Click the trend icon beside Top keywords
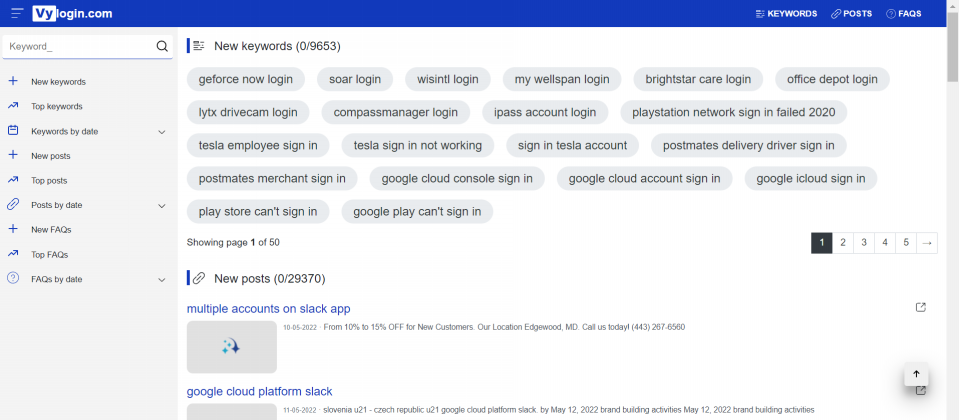This screenshot has width=959, height=420. pos(13,106)
